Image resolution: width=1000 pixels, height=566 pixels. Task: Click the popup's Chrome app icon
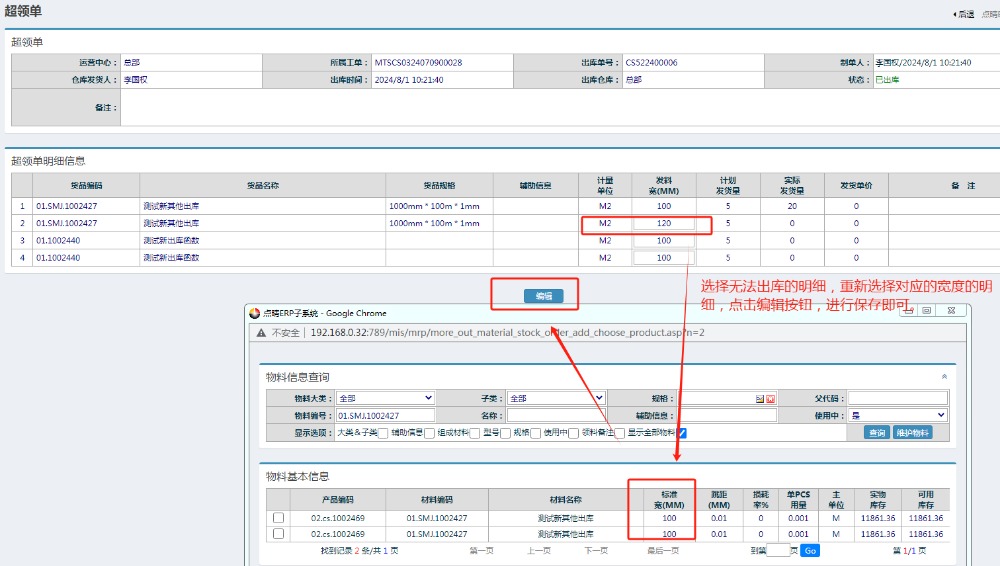point(254,313)
